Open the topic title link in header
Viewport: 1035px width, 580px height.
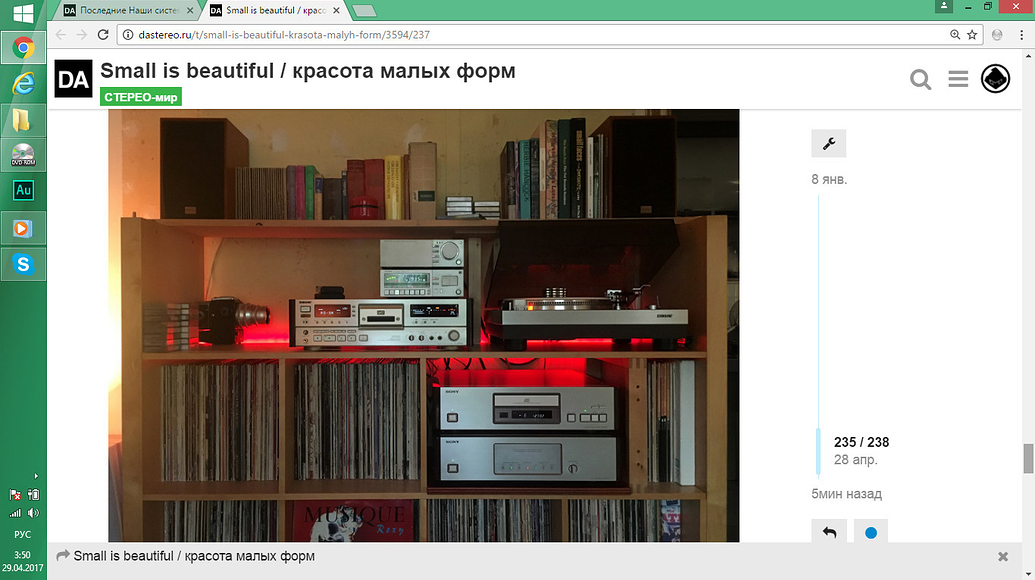click(308, 71)
